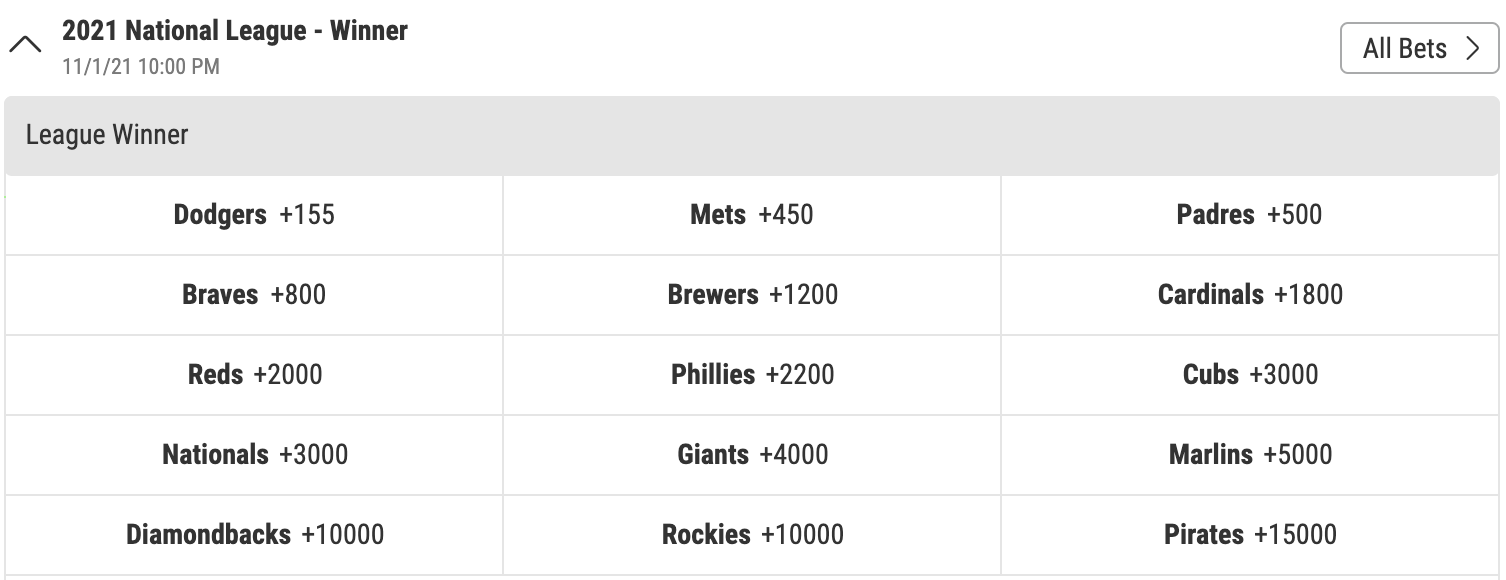The width and height of the screenshot is (1506, 580).
Task: Choose Cubs +3000 to win
Action: pyautogui.click(x=1250, y=375)
